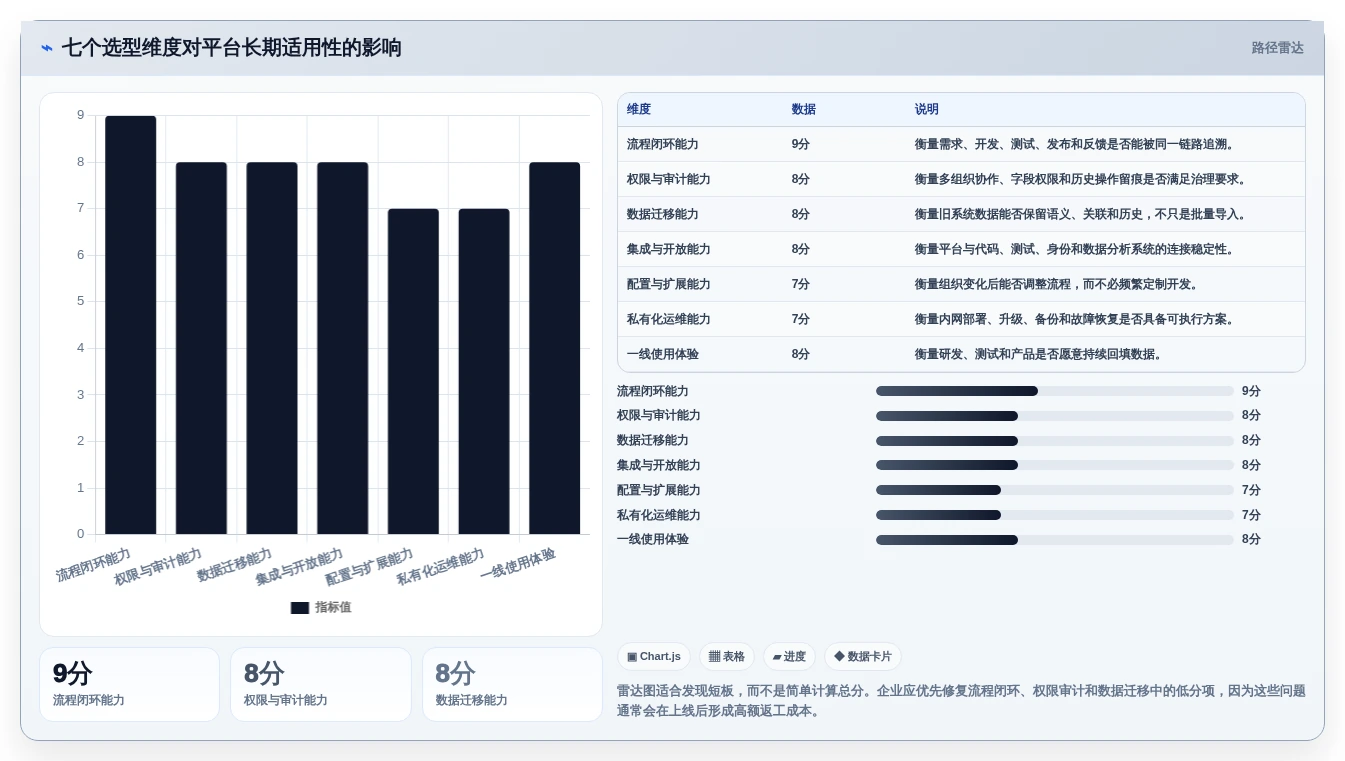Click the dark legend color box for 指标值

tap(300, 608)
